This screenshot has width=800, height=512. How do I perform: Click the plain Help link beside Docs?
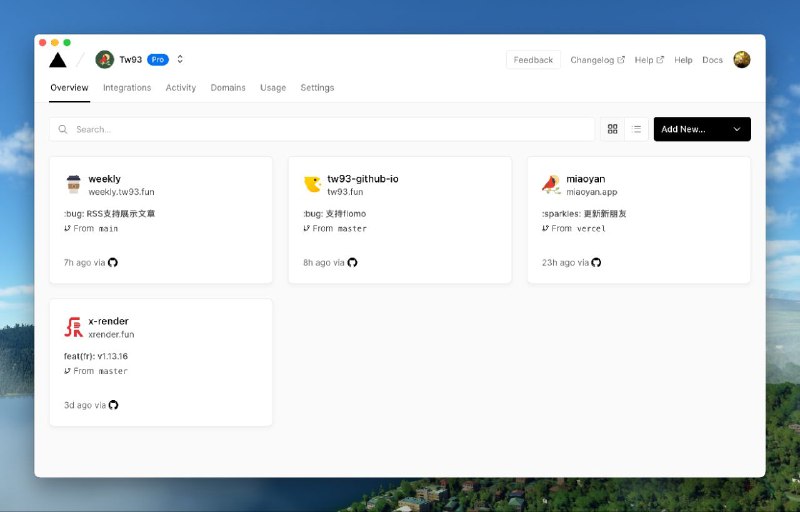tap(683, 60)
